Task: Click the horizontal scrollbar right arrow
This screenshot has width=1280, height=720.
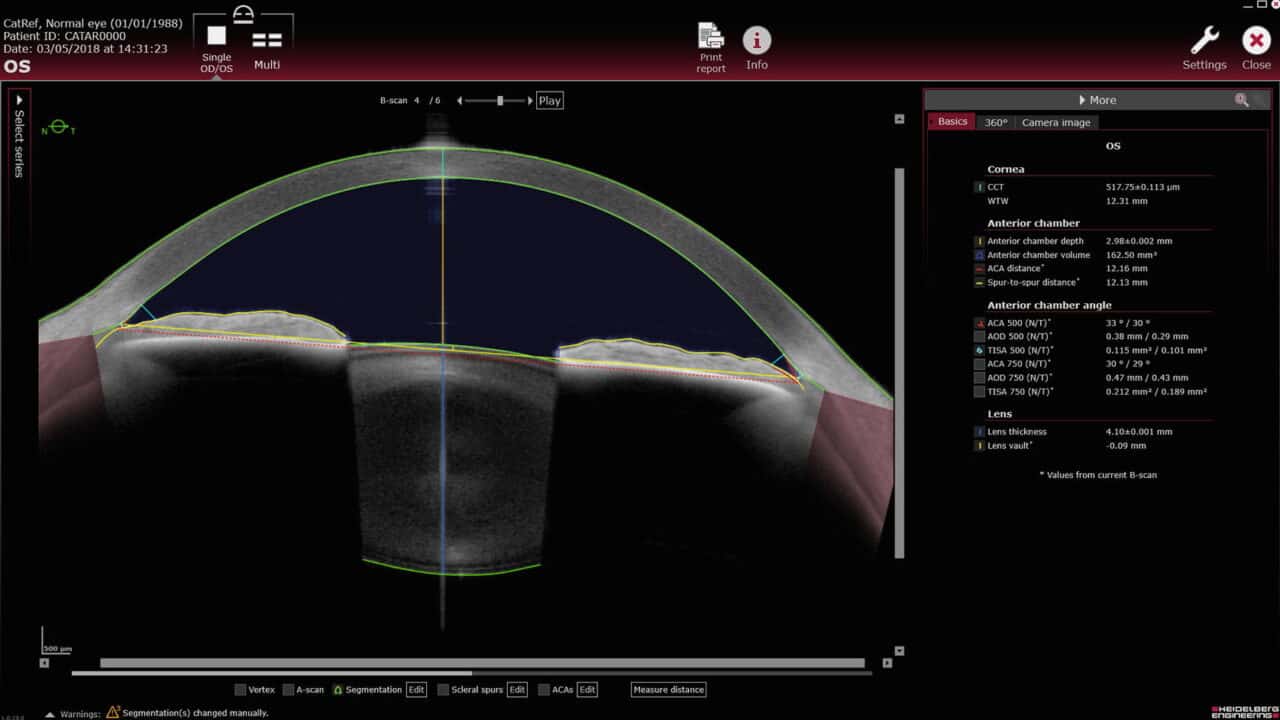Action: [887, 663]
